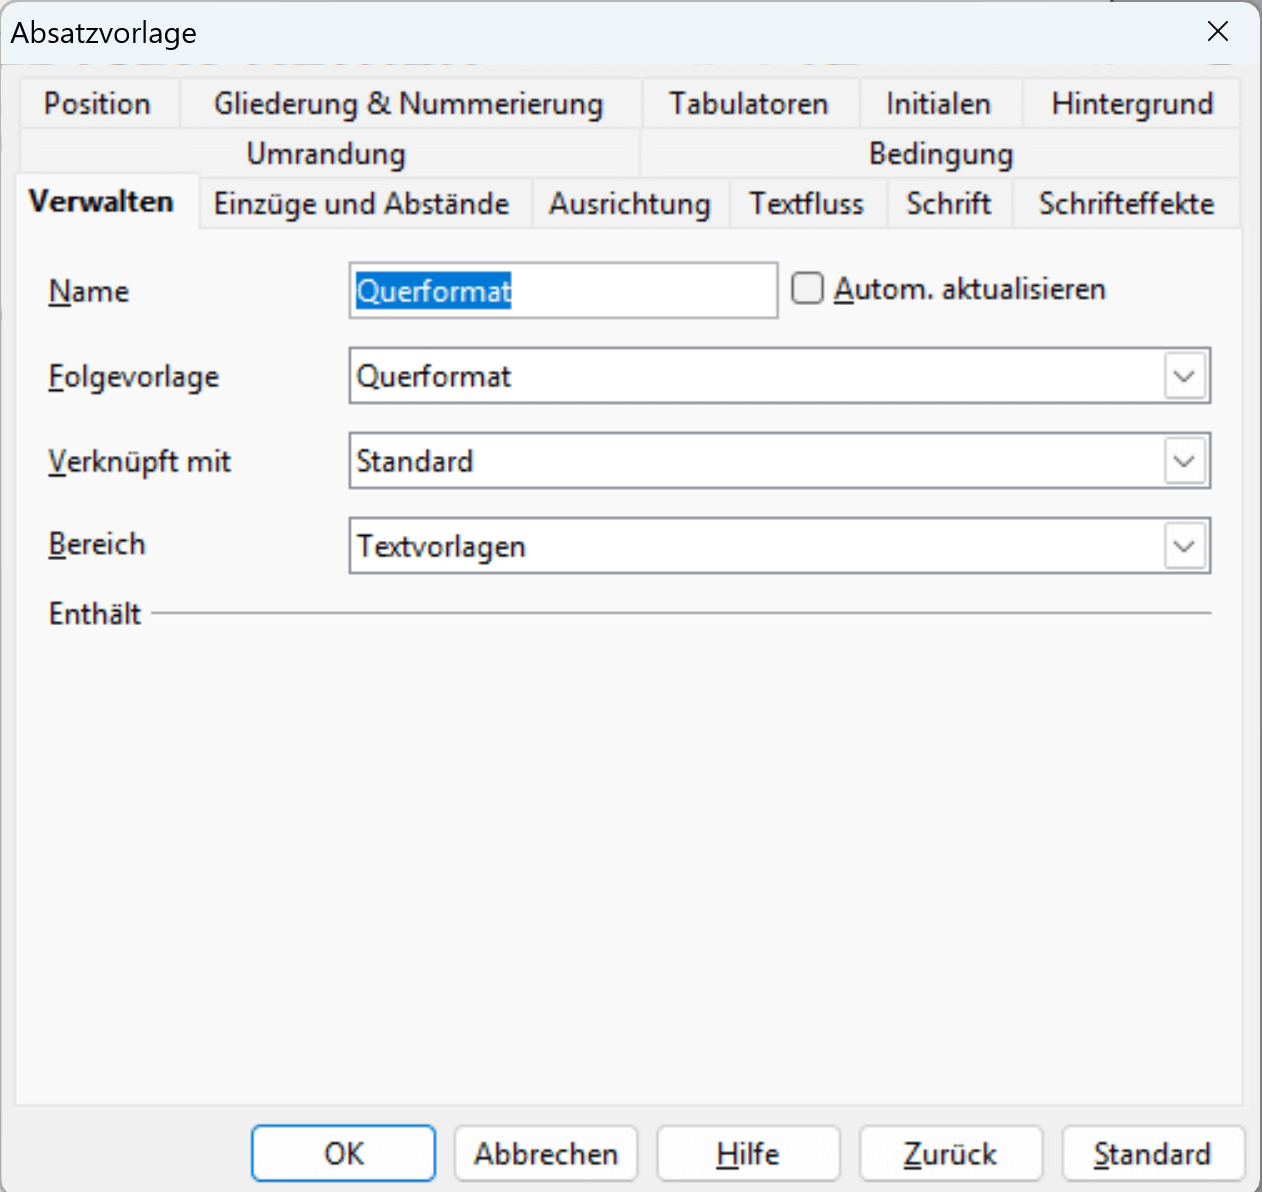Open the Bereich dropdown showing Textvorlagen
The height and width of the screenshot is (1192, 1262).
click(x=1184, y=545)
